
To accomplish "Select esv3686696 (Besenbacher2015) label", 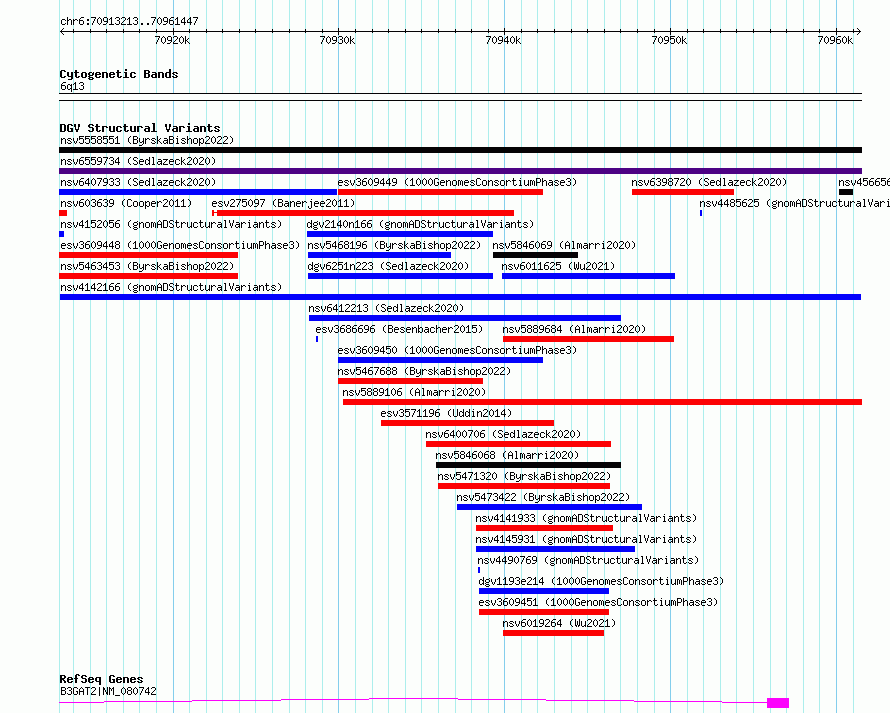I will pyautogui.click(x=399, y=329).
